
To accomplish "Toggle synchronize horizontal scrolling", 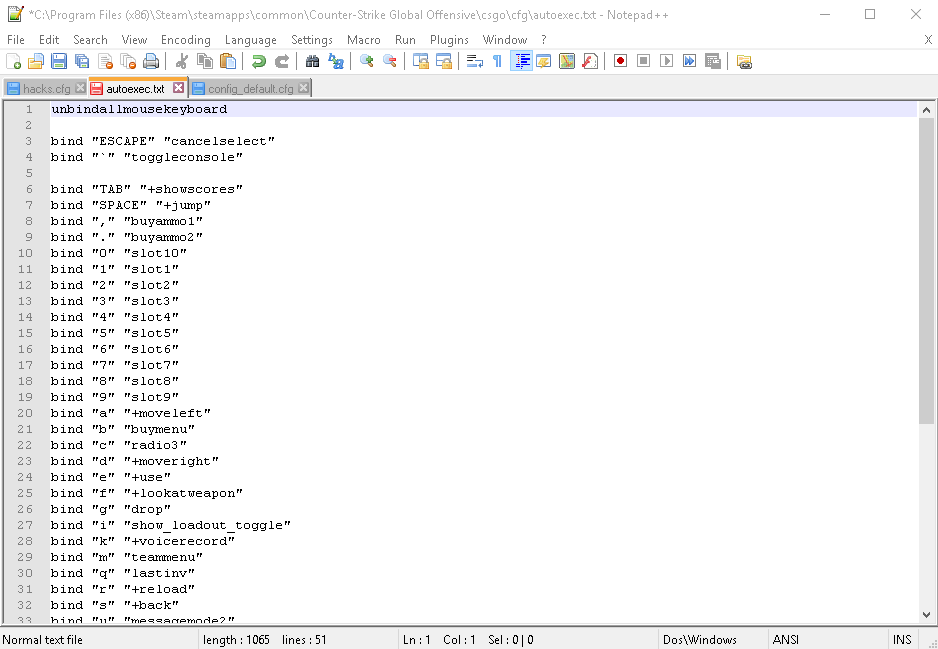I will (443, 61).
